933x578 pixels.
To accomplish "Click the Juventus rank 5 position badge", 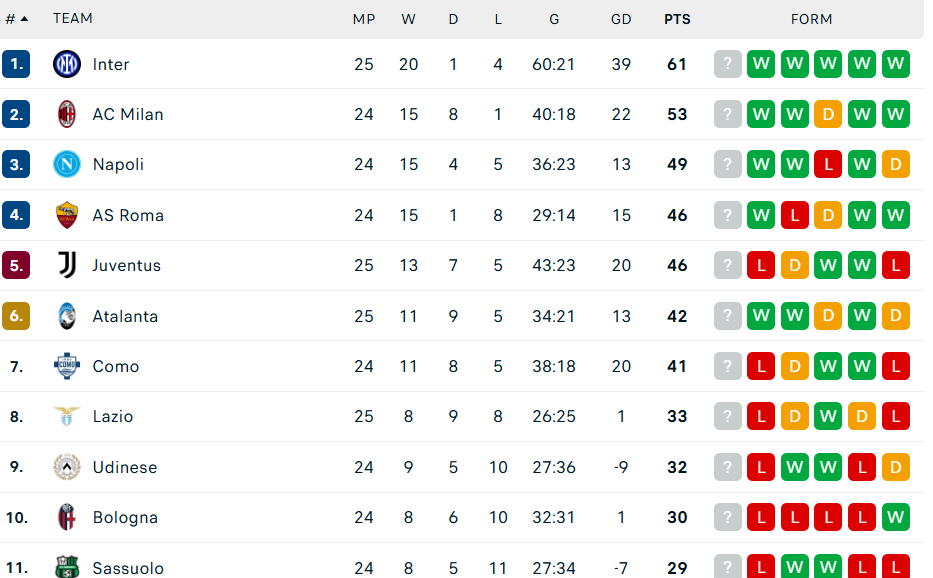I will pos(16,265).
